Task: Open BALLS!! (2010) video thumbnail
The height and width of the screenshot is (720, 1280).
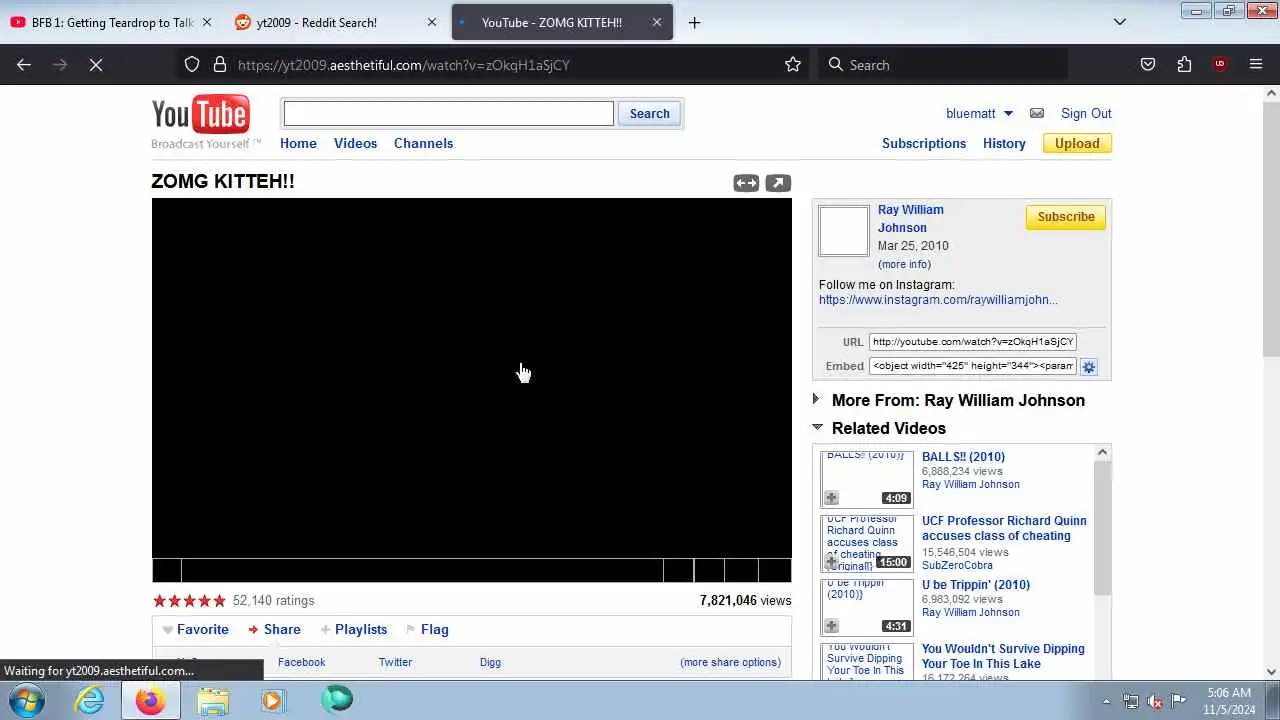Action: coord(867,479)
